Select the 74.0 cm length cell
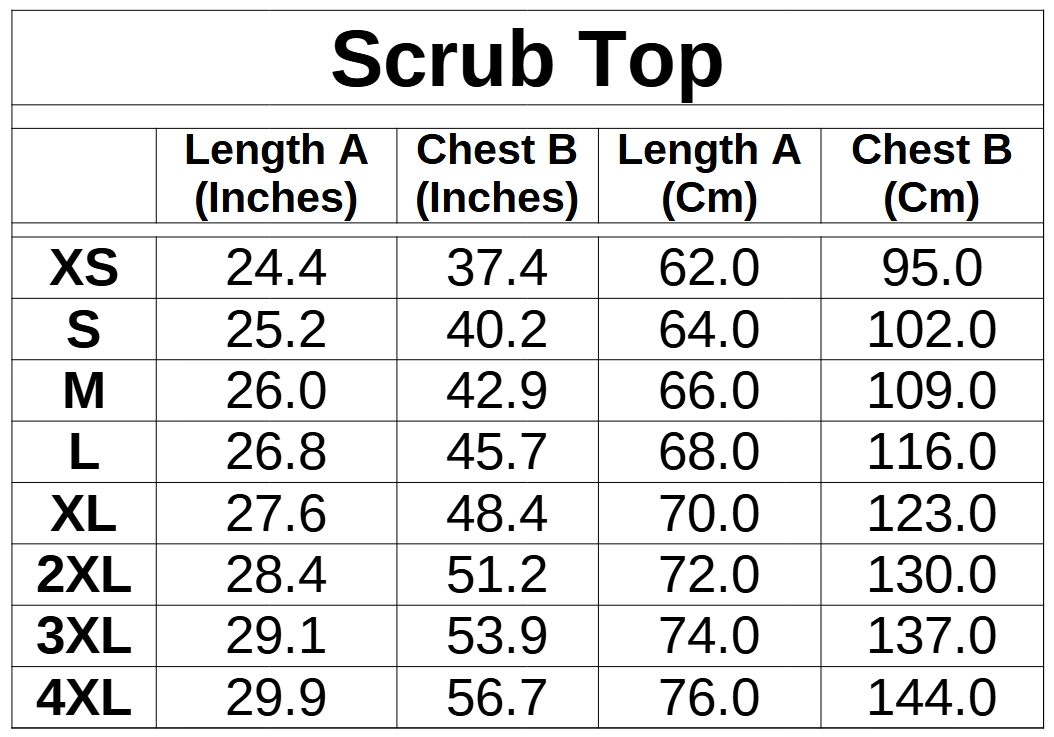This screenshot has height=737, width=1054. tap(709, 637)
